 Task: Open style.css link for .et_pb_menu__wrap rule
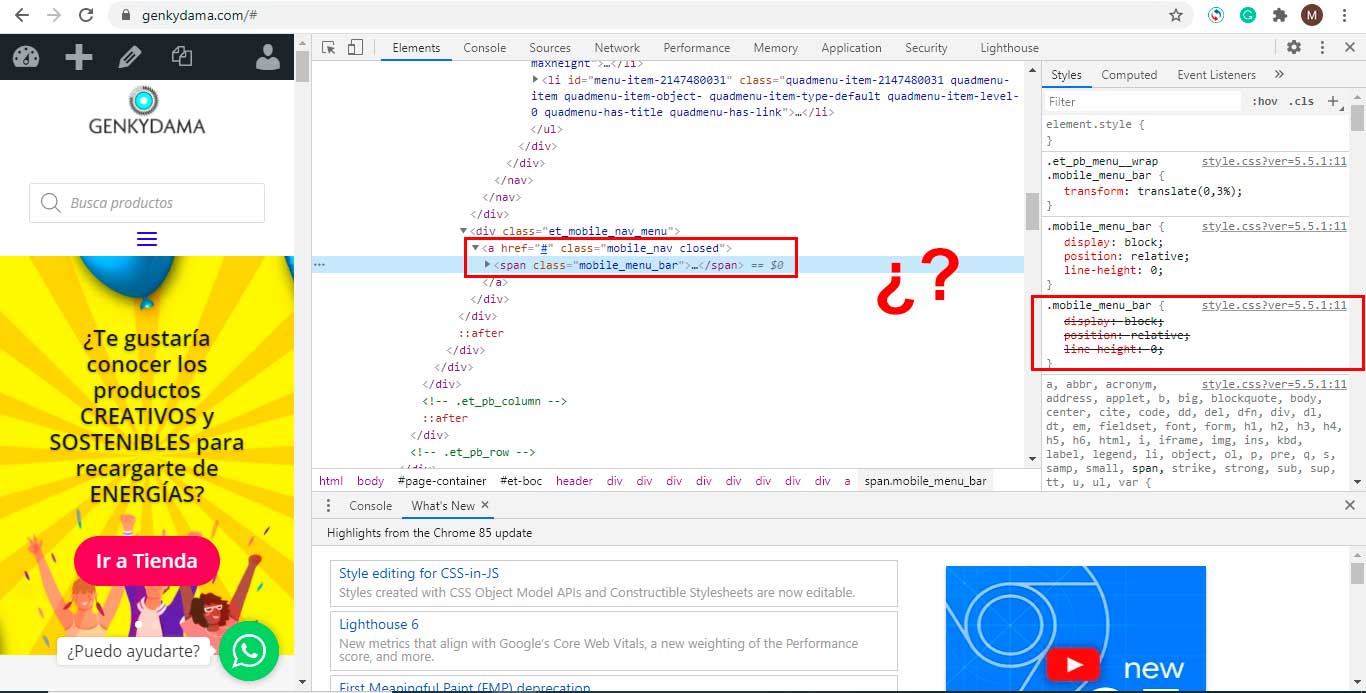tap(1274, 161)
